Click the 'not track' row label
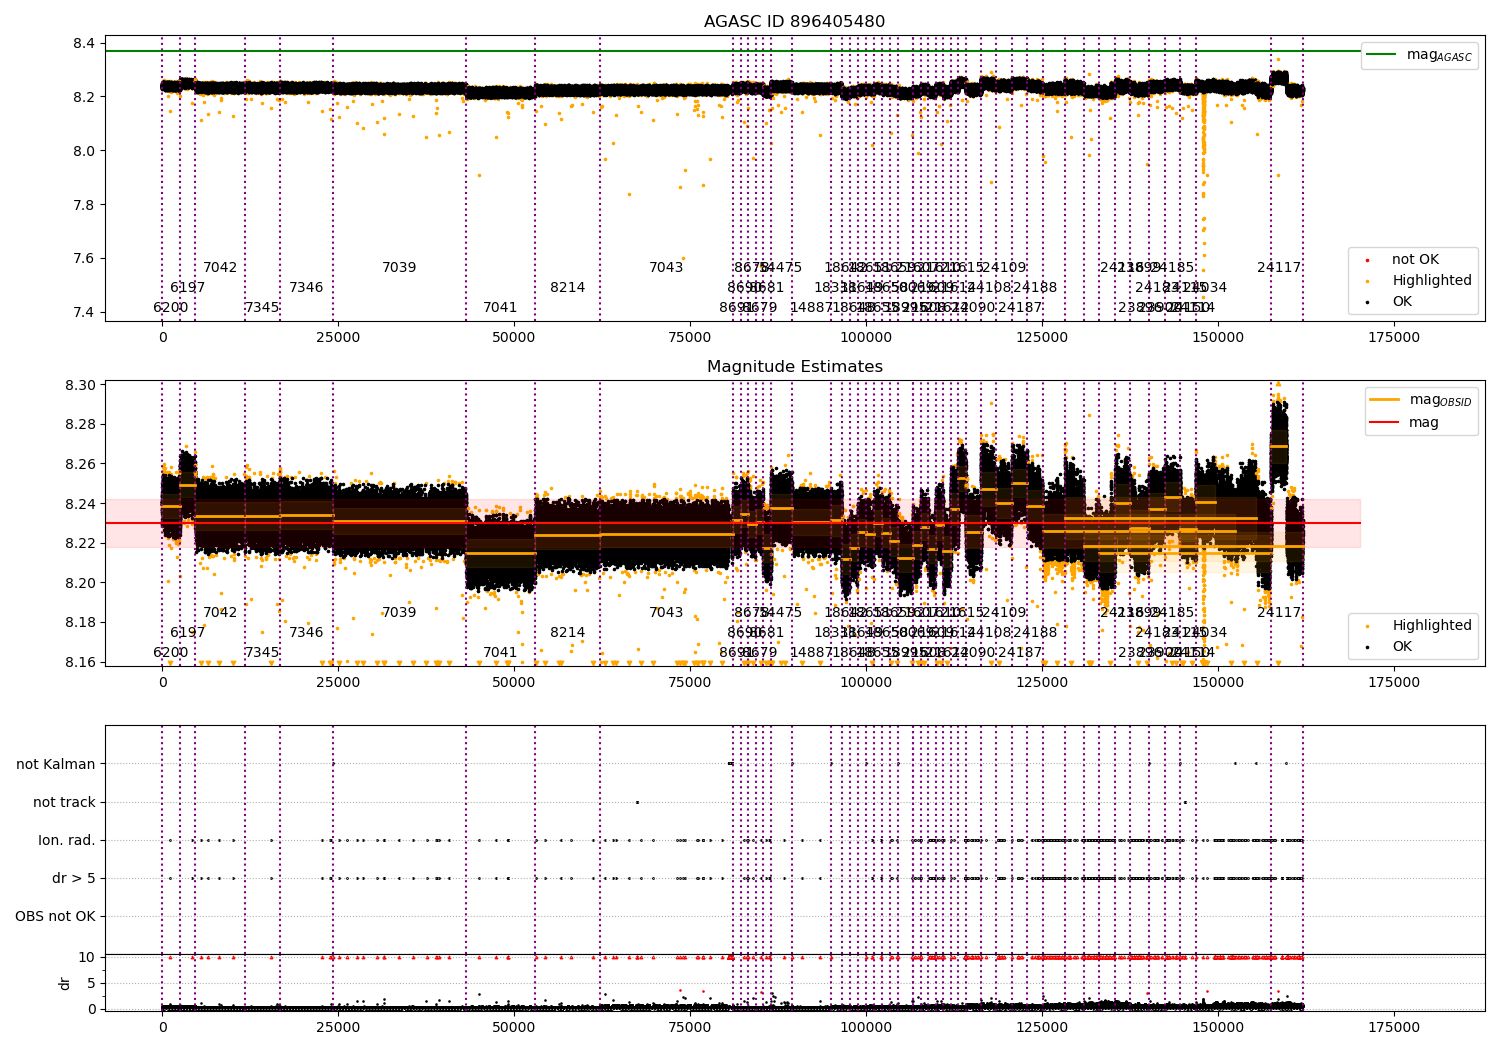This screenshot has height=1050, width=1500. pyautogui.click(x=64, y=802)
